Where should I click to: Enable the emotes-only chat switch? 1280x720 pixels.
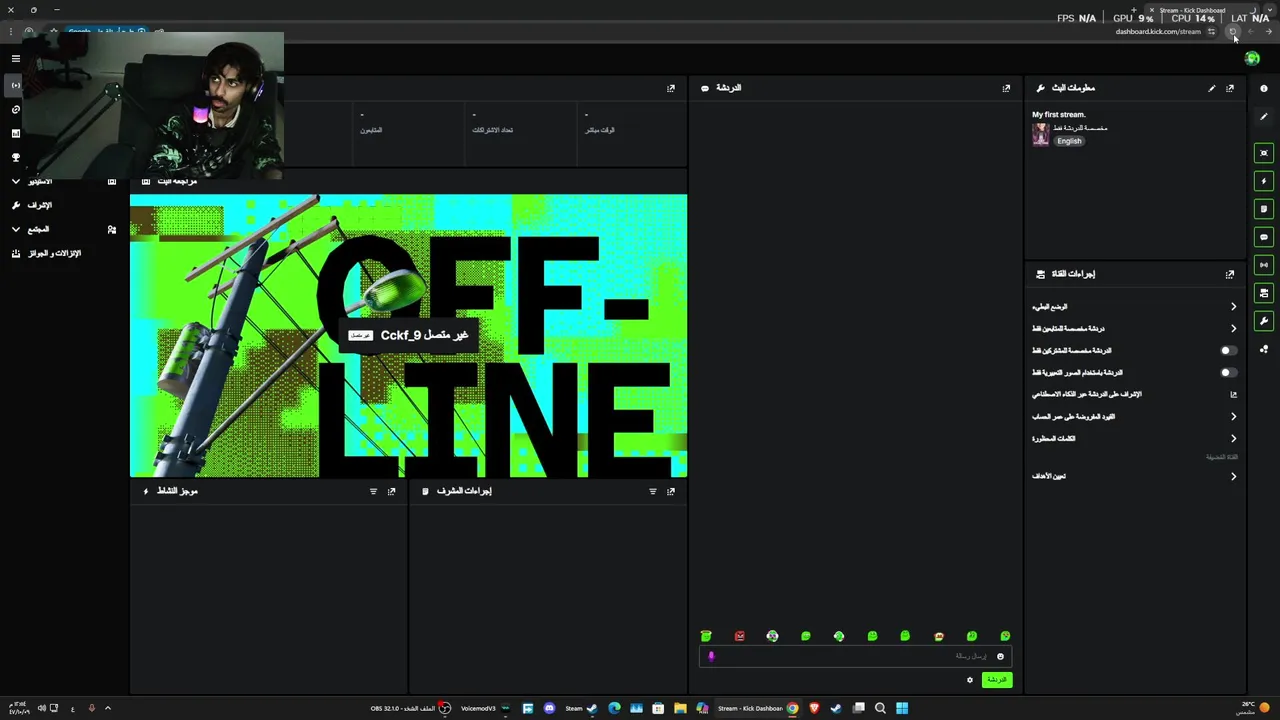pyautogui.click(x=1228, y=373)
